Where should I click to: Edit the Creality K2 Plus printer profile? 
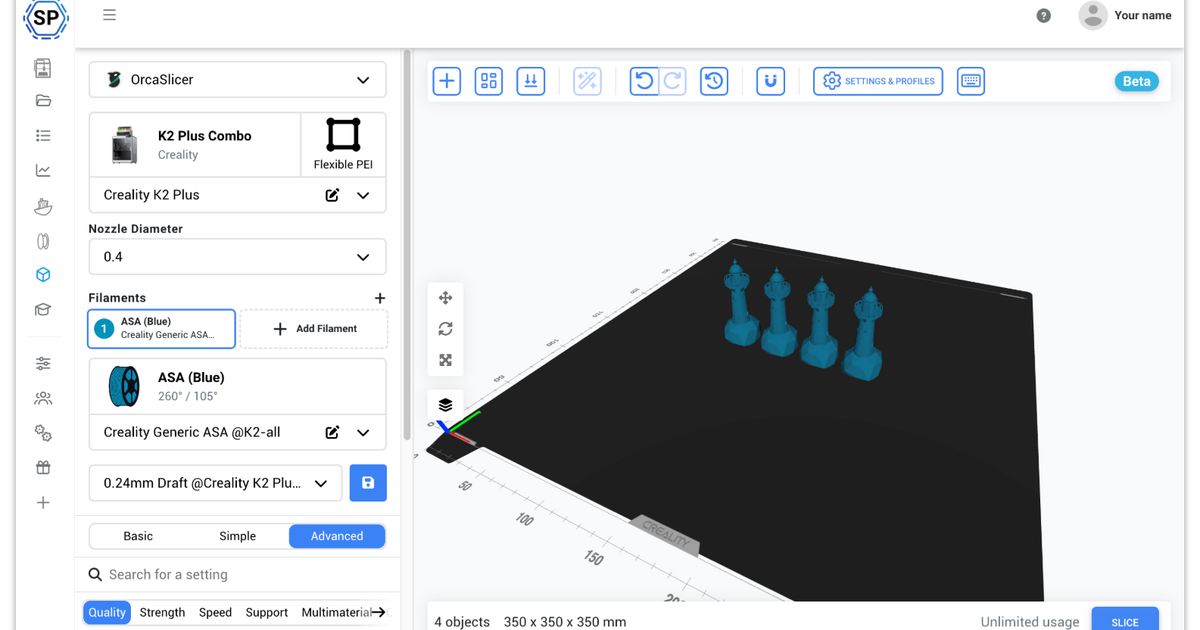pos(332,195)
